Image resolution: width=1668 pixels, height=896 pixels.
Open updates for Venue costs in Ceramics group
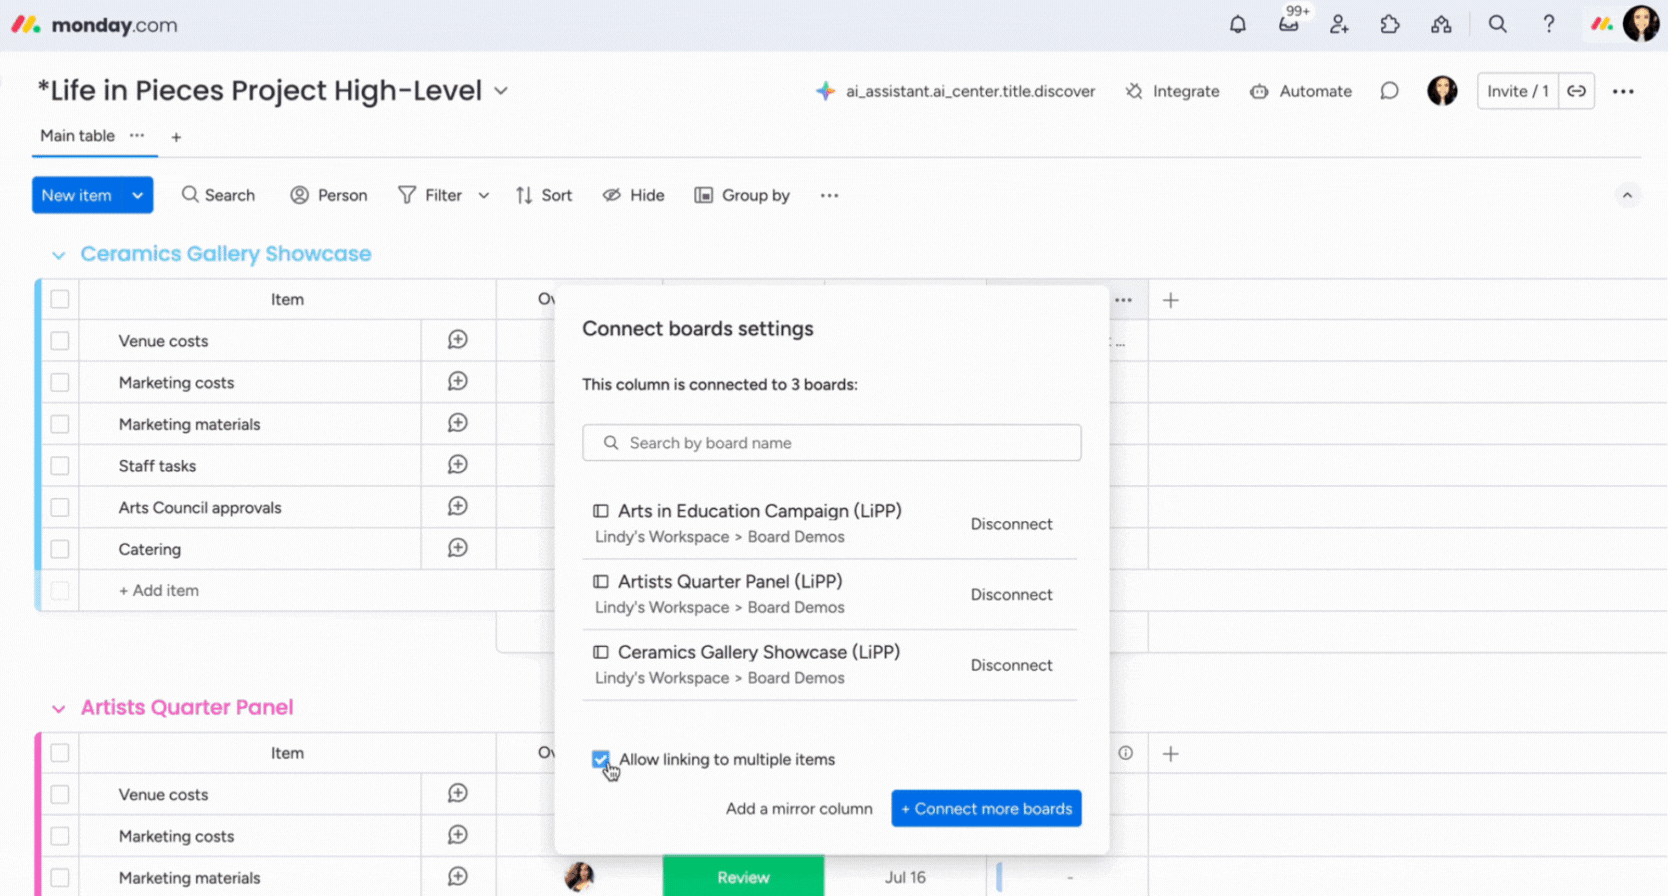point(458,340)
